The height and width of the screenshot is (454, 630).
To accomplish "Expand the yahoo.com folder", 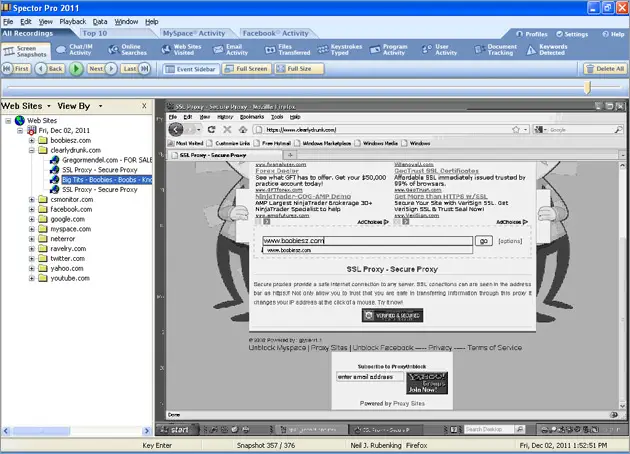I will coord(31,268).
